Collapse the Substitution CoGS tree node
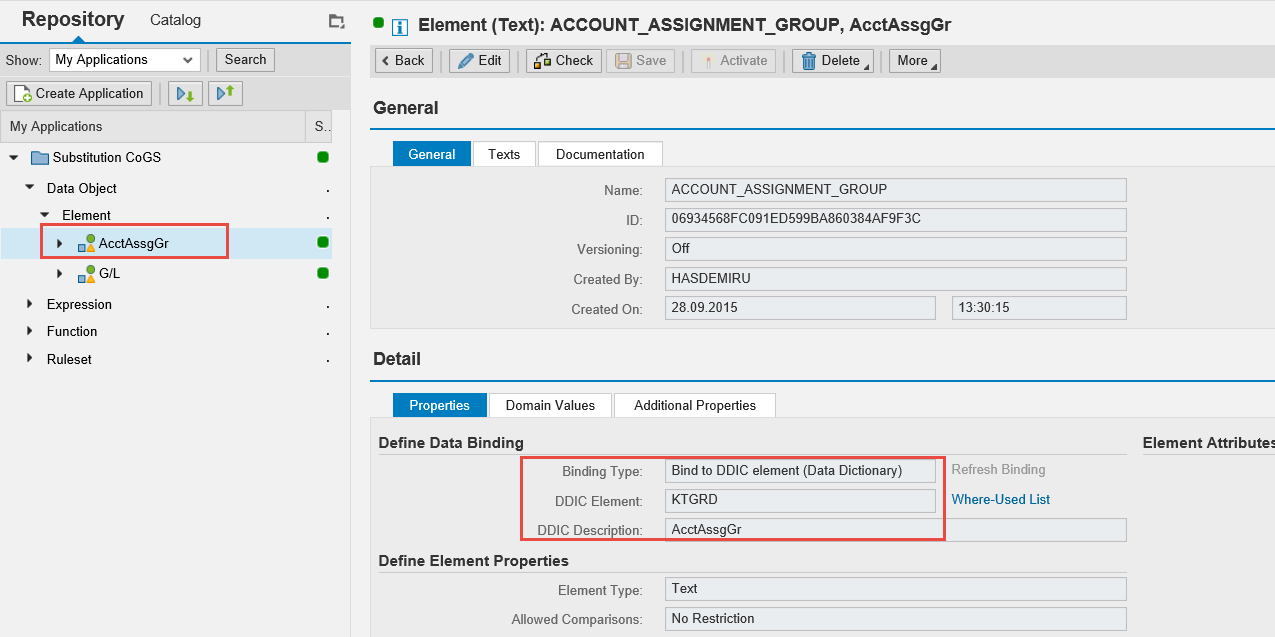 (14, 158)
